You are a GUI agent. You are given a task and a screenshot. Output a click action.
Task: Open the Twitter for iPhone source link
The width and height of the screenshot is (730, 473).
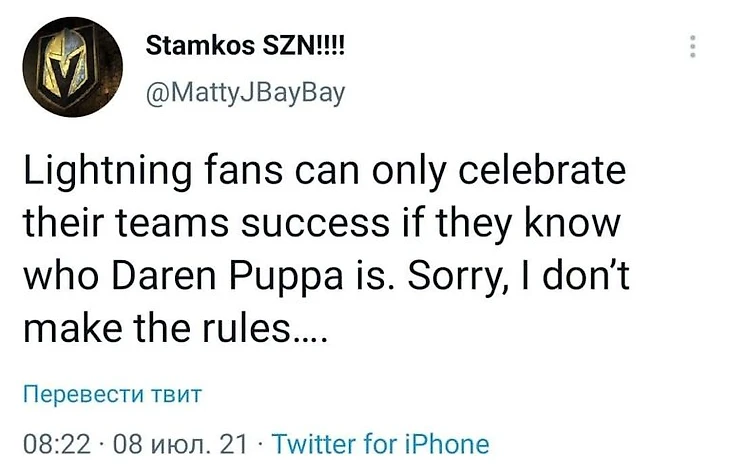tap(380, 444)
